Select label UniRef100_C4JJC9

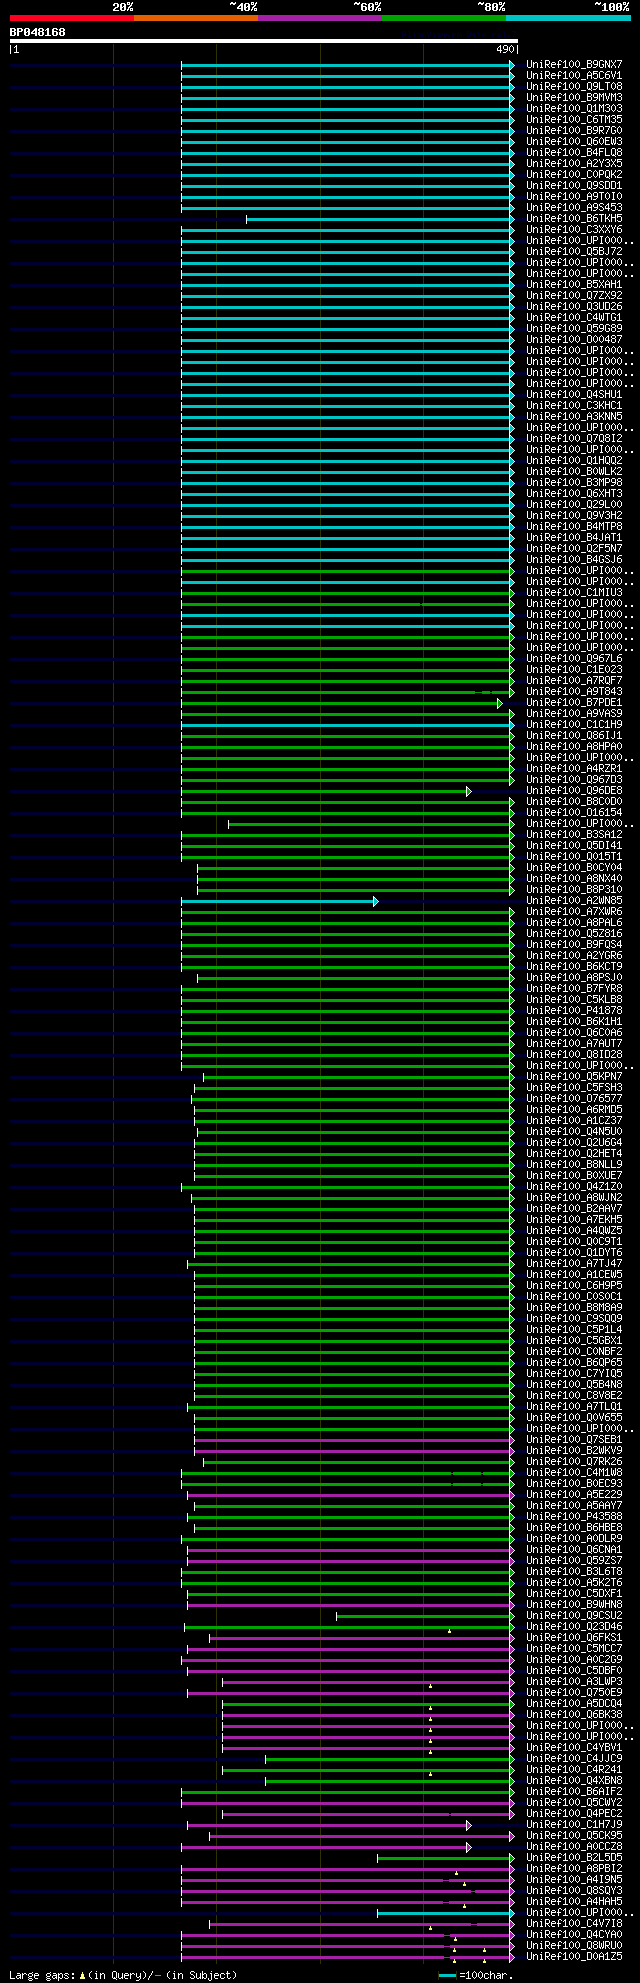[x=574, y=1759]
